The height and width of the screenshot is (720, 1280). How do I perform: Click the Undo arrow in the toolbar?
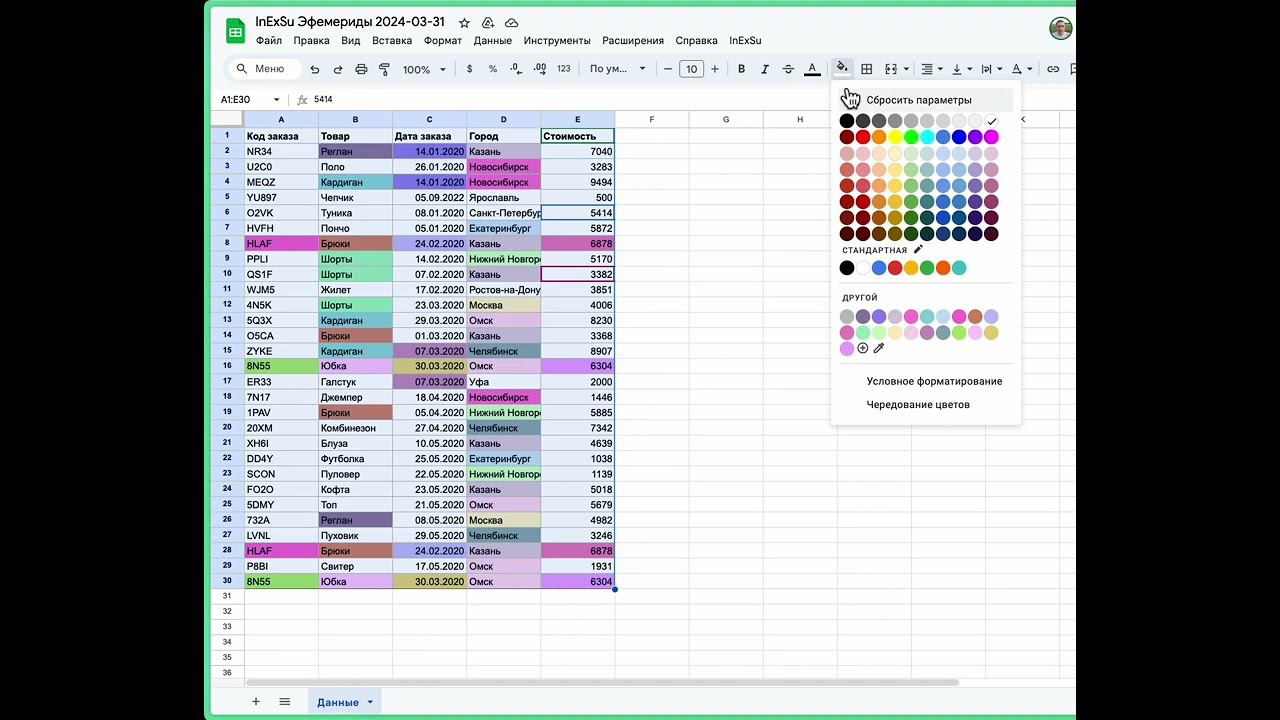pyautogui.click(x=315, y=69)
